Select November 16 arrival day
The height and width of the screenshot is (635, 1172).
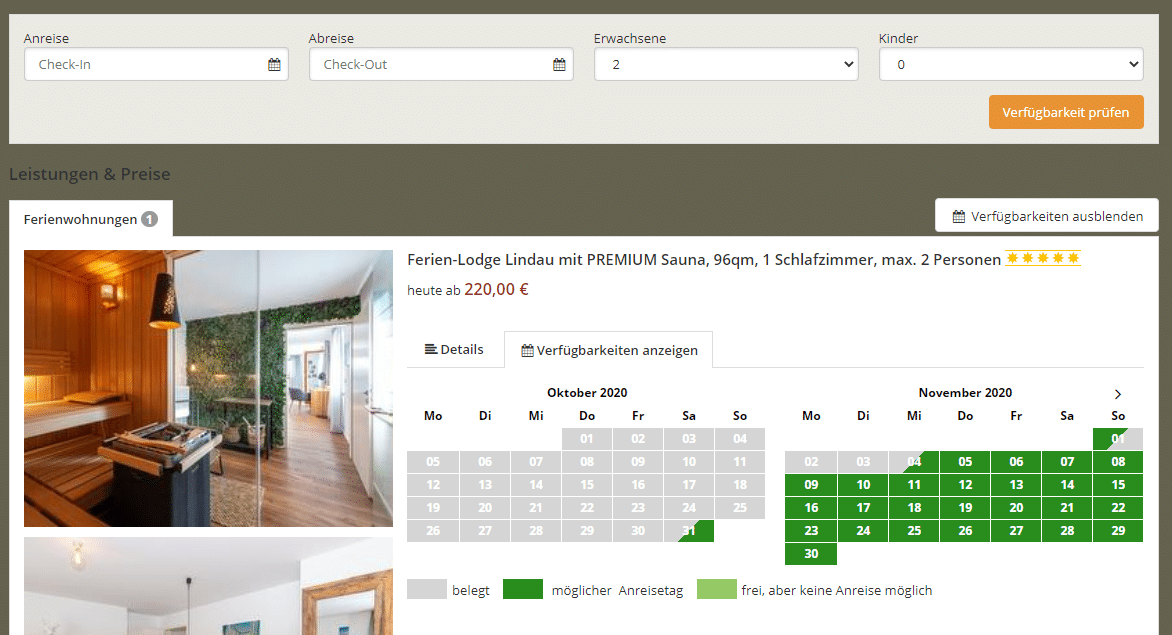click(811, 508)
